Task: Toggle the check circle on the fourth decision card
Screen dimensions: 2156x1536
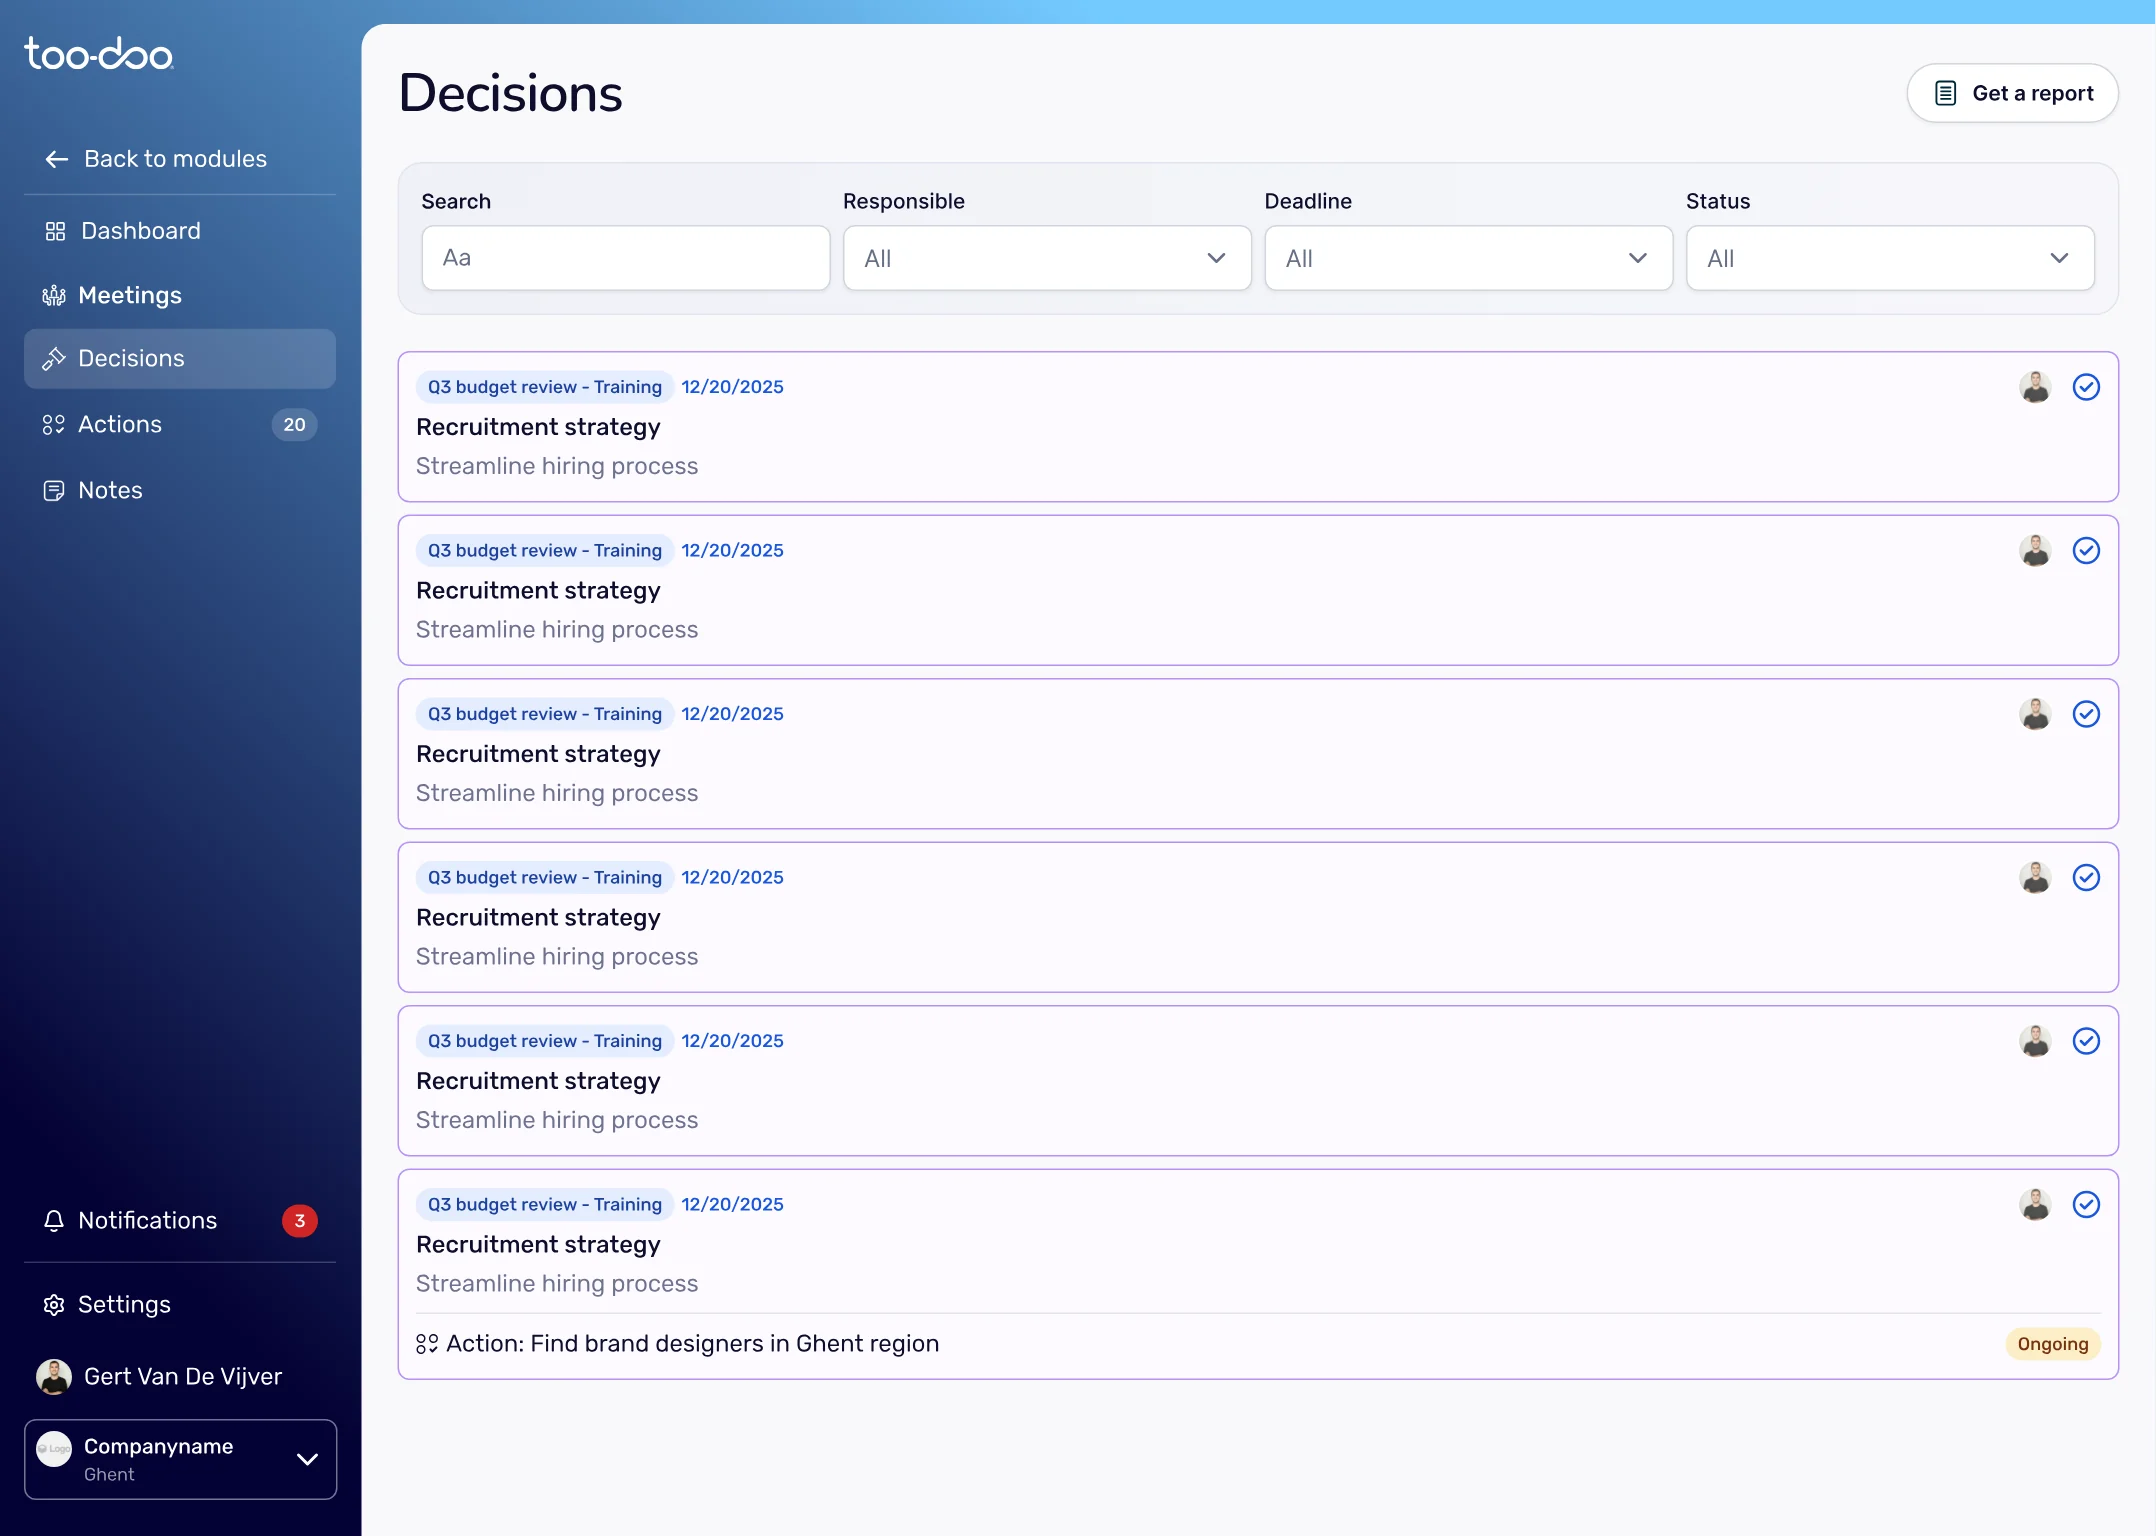Action: [2086, 878]
